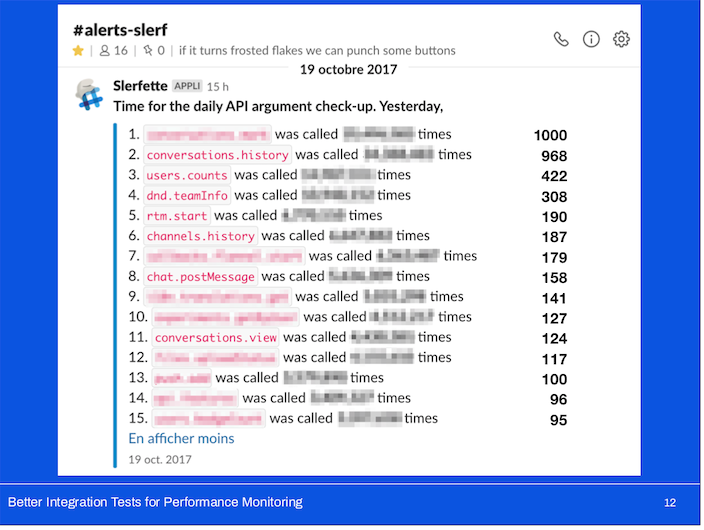Open the 15 h message timestamp

[217, 87]
